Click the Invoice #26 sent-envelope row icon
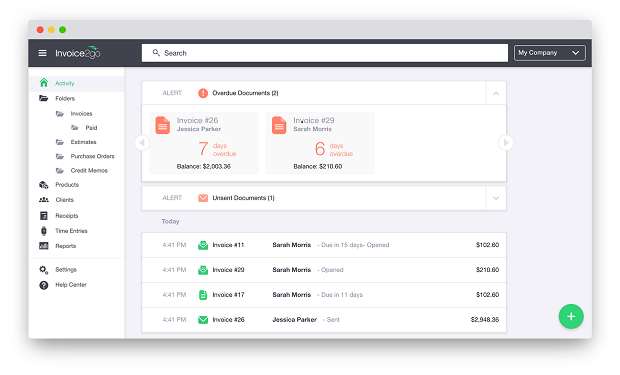Screen dimensions: 620x375 coord(203,320)
